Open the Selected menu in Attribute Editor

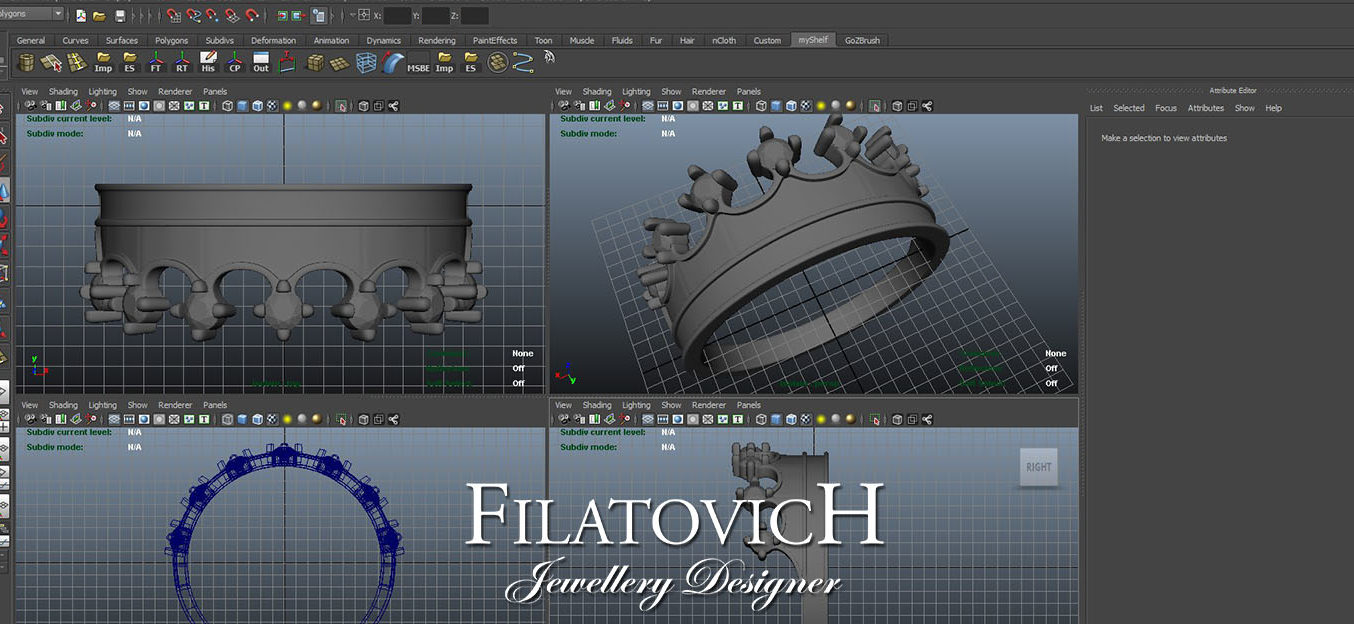click(1129, 108)
